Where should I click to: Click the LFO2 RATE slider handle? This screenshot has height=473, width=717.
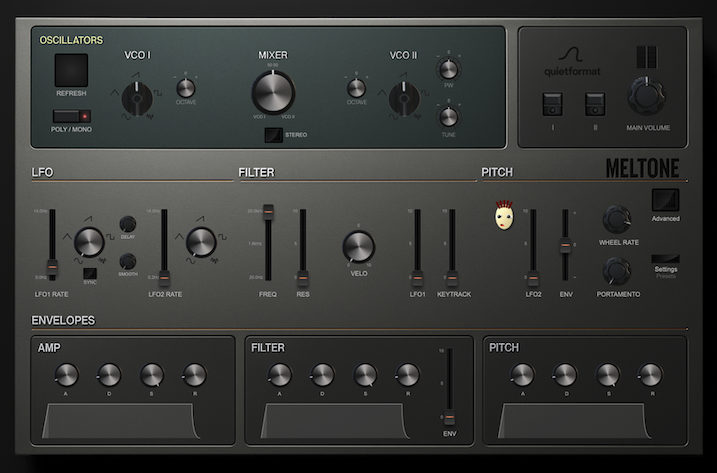pos(164,277)
